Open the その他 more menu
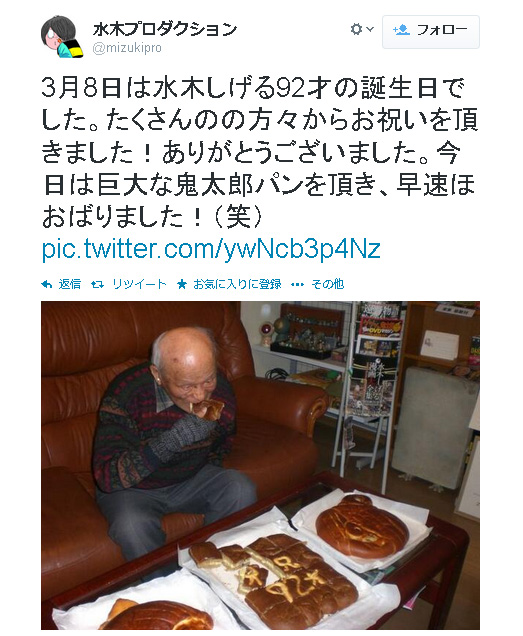Viewport: 523px width, 636px height. tap(327, 284)
